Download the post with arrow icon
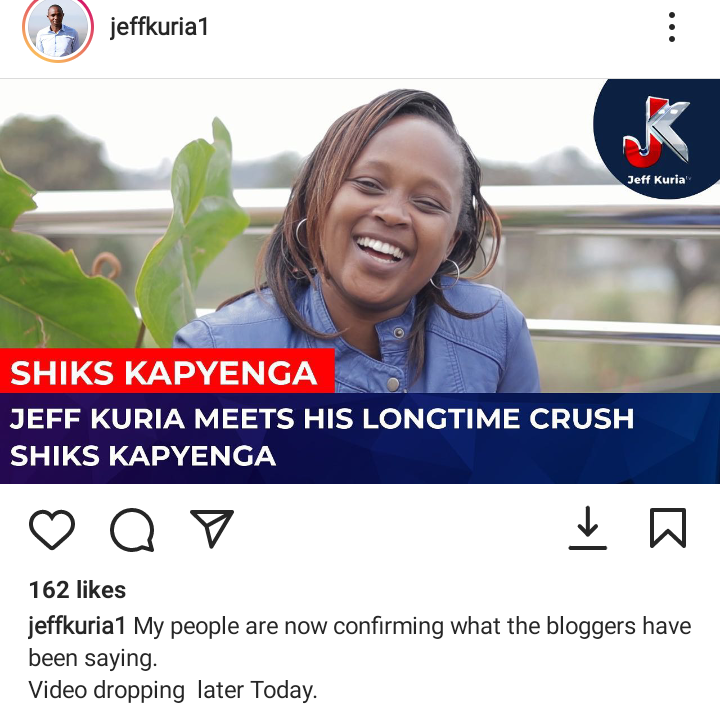 pyautogui.click(x=587, y=528)
